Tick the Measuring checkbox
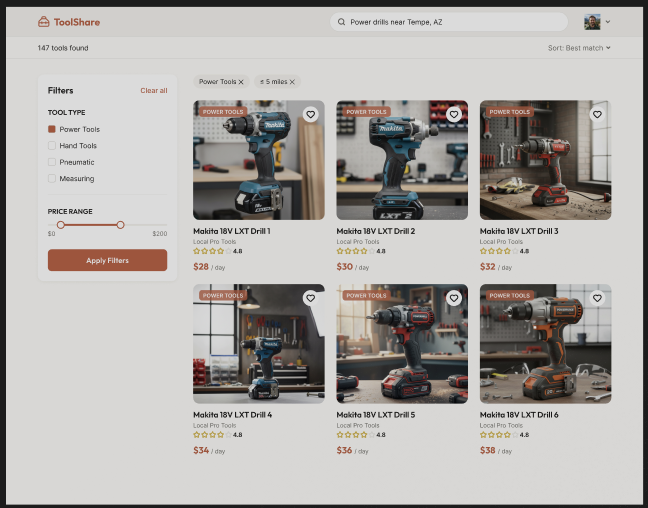648x508 pixels. pyautogui.click(x=52, y=179)
